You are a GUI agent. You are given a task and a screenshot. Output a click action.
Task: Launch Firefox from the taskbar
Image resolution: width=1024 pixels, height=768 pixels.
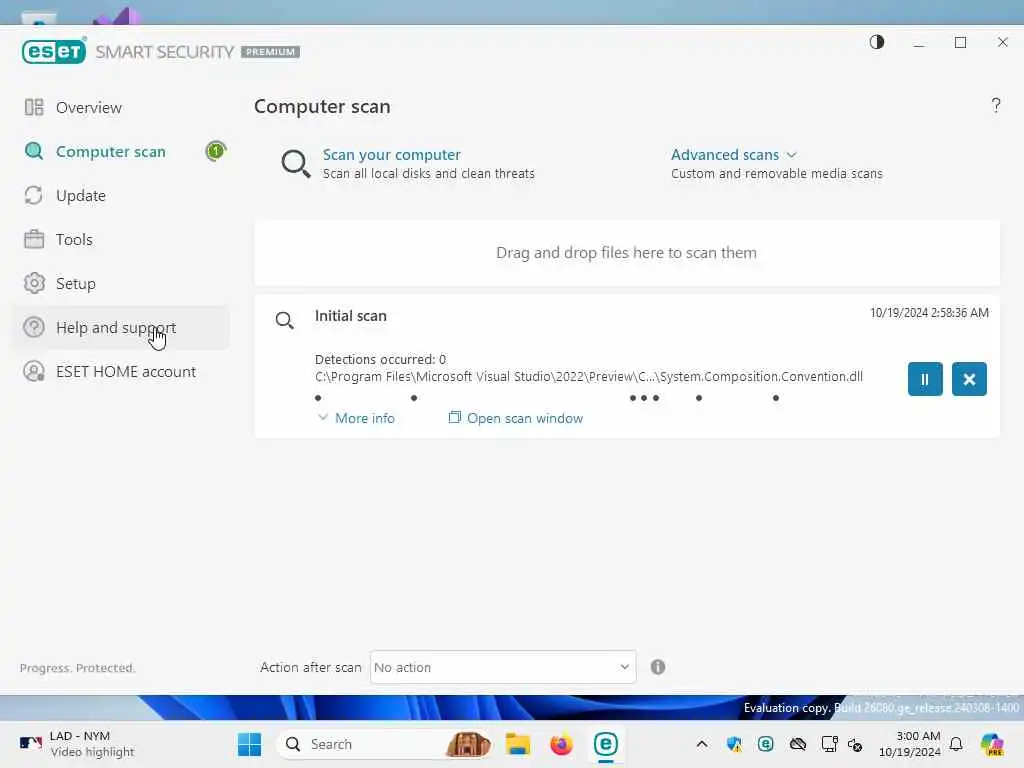(561, 744)
